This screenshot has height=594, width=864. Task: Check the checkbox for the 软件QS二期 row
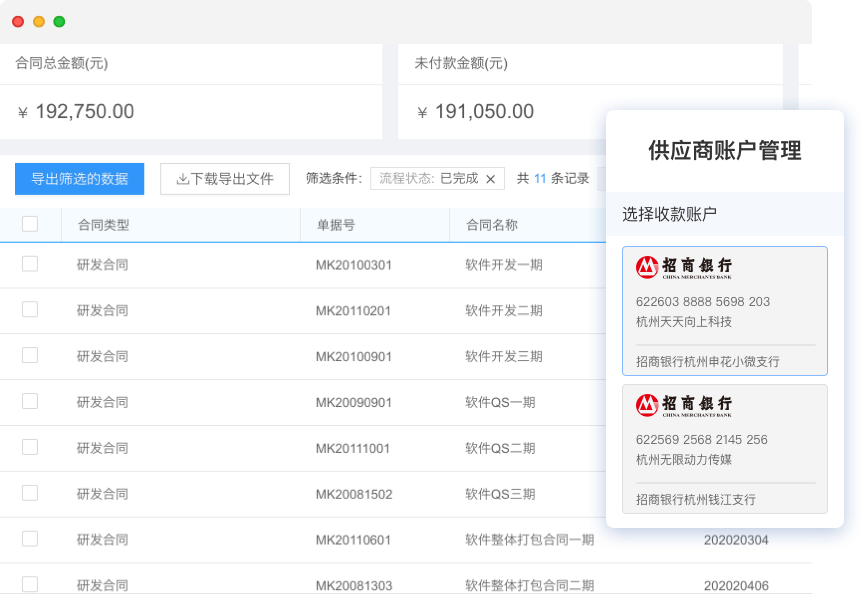tap(31, 448)
